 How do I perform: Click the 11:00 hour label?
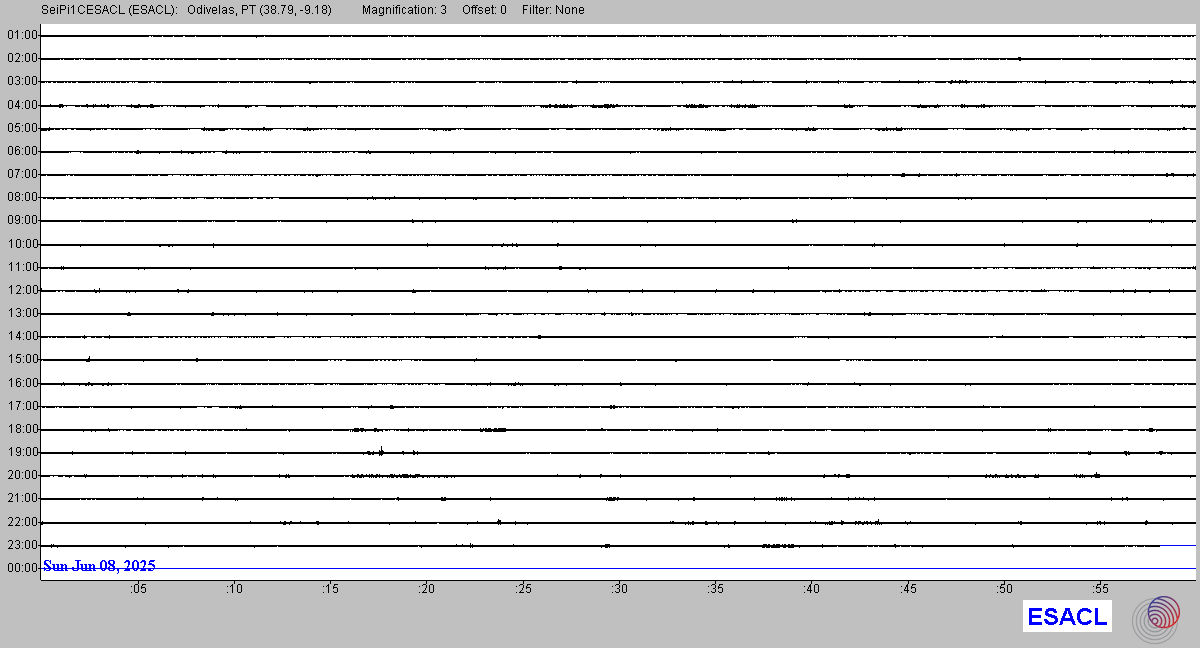(22, 267)
